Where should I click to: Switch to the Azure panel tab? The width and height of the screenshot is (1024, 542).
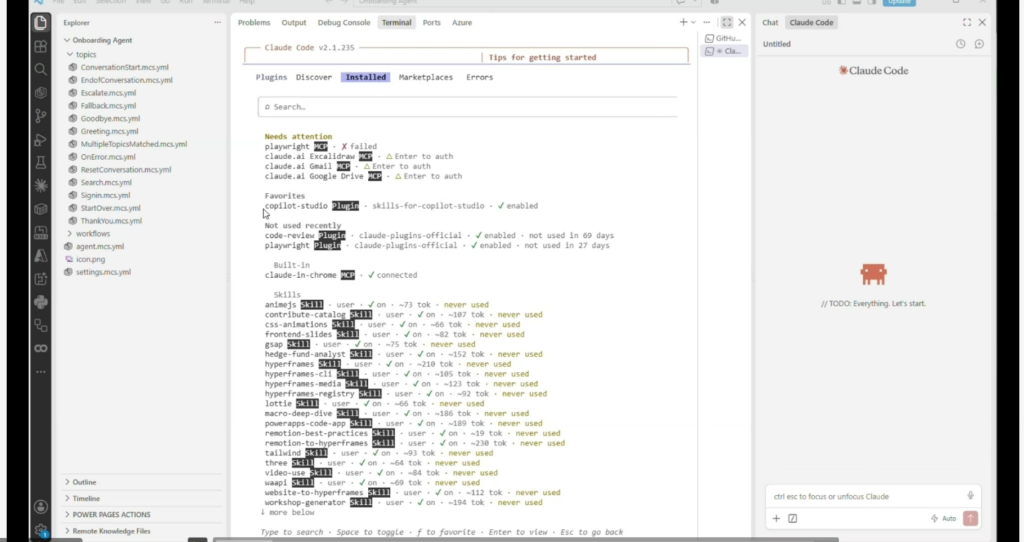[462, 22]
